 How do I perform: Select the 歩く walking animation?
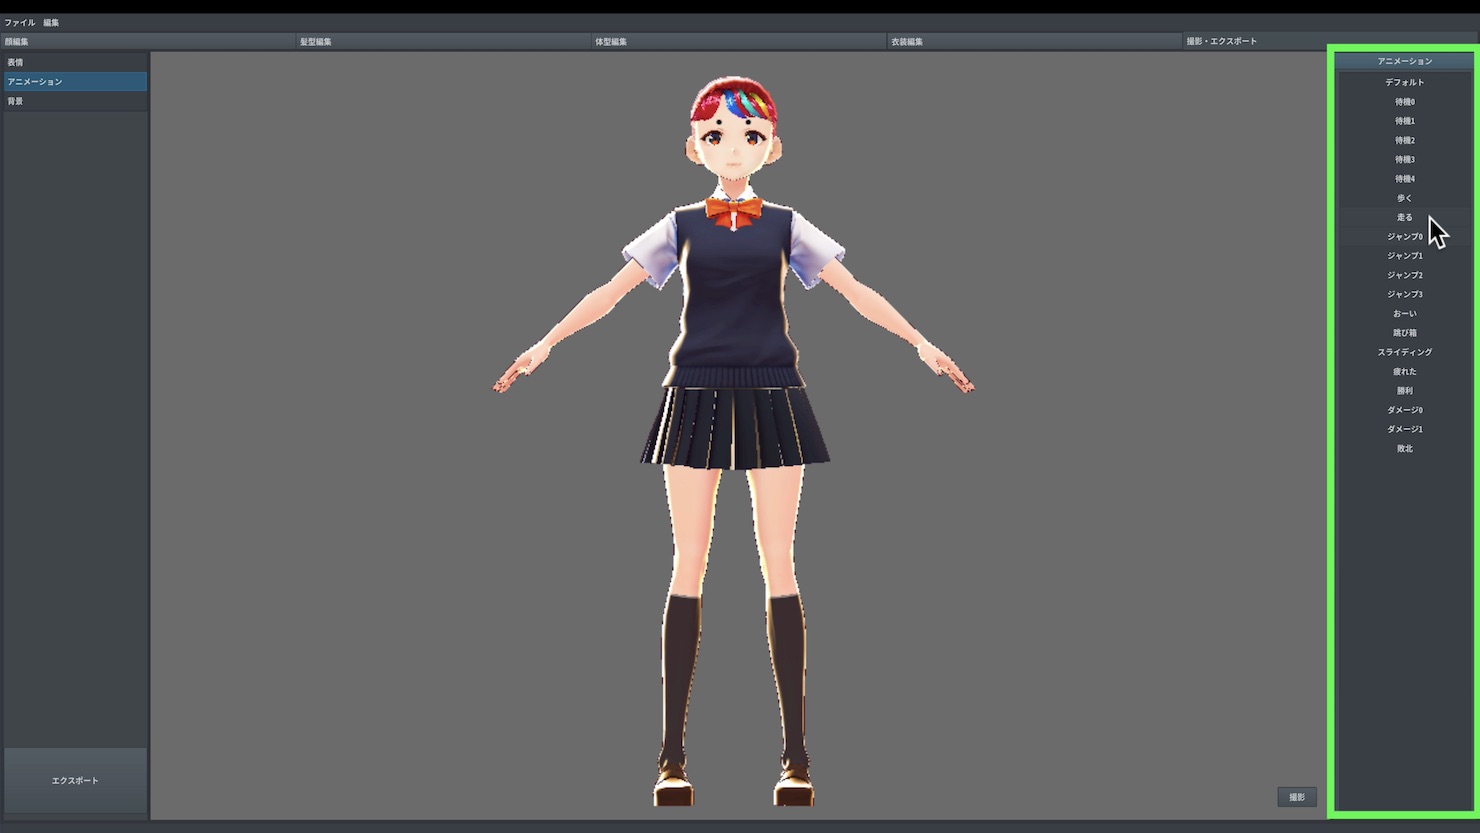1404,198
